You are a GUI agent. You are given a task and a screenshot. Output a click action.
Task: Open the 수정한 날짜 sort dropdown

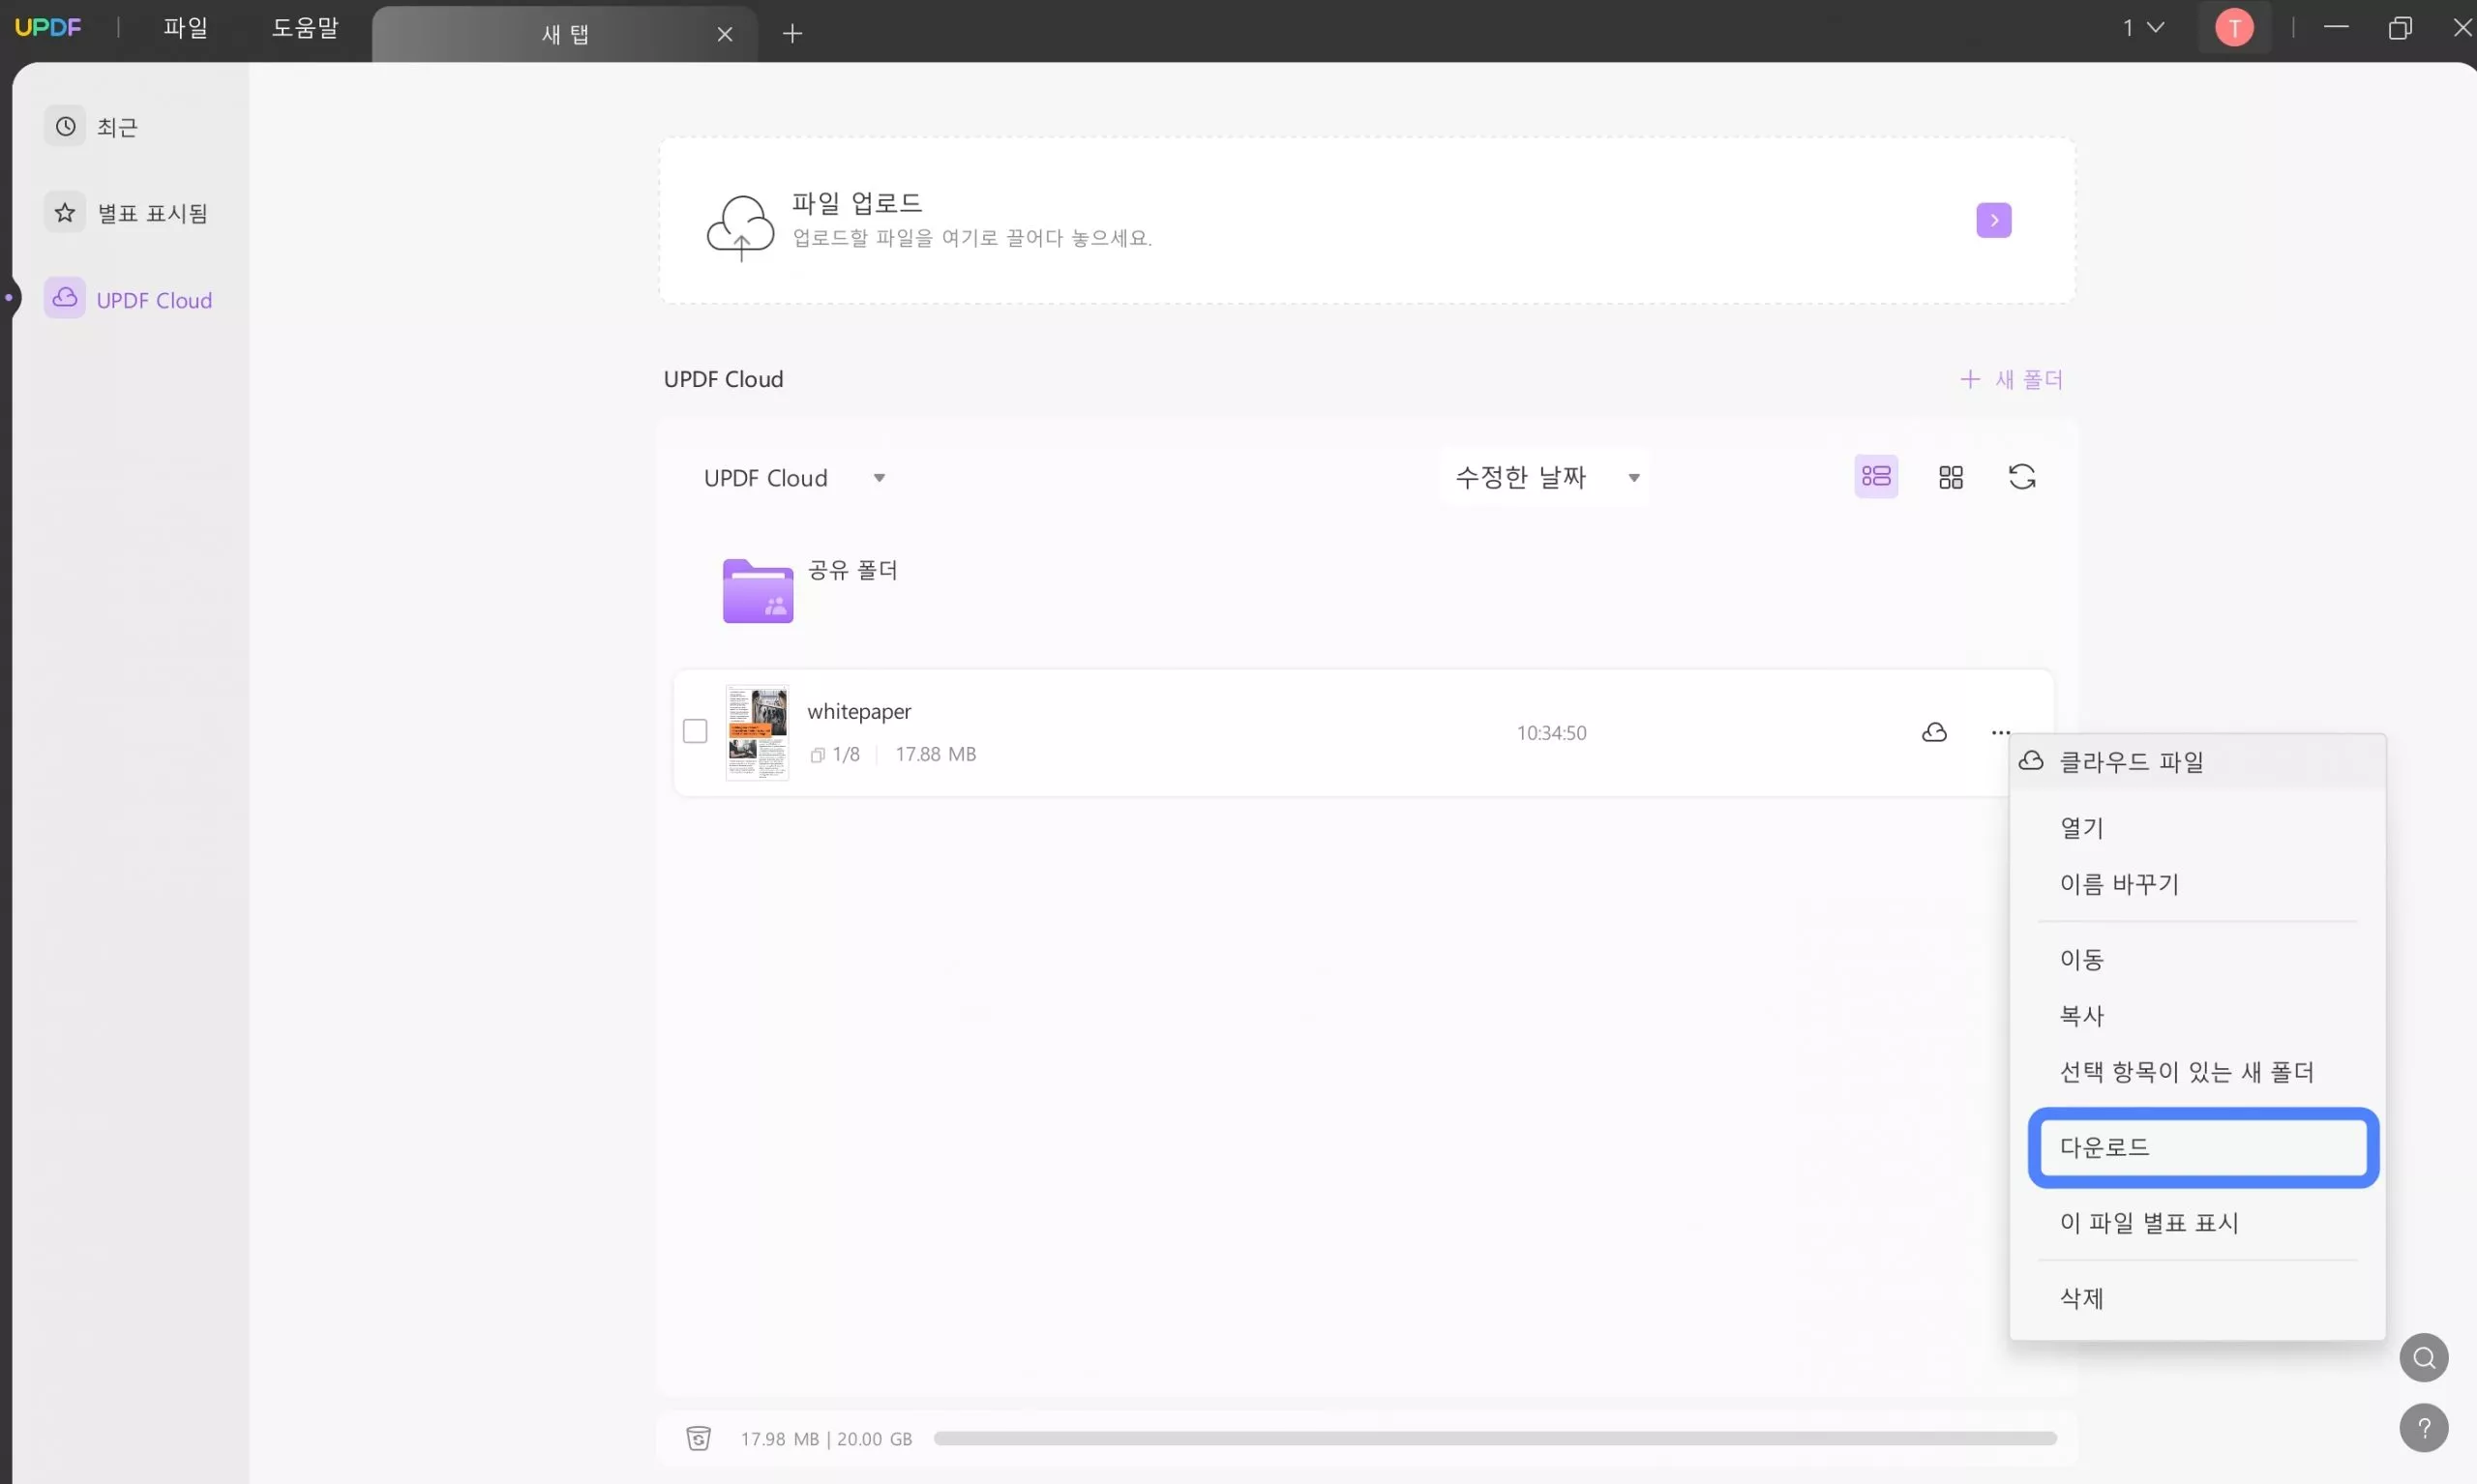[1545, 477]
